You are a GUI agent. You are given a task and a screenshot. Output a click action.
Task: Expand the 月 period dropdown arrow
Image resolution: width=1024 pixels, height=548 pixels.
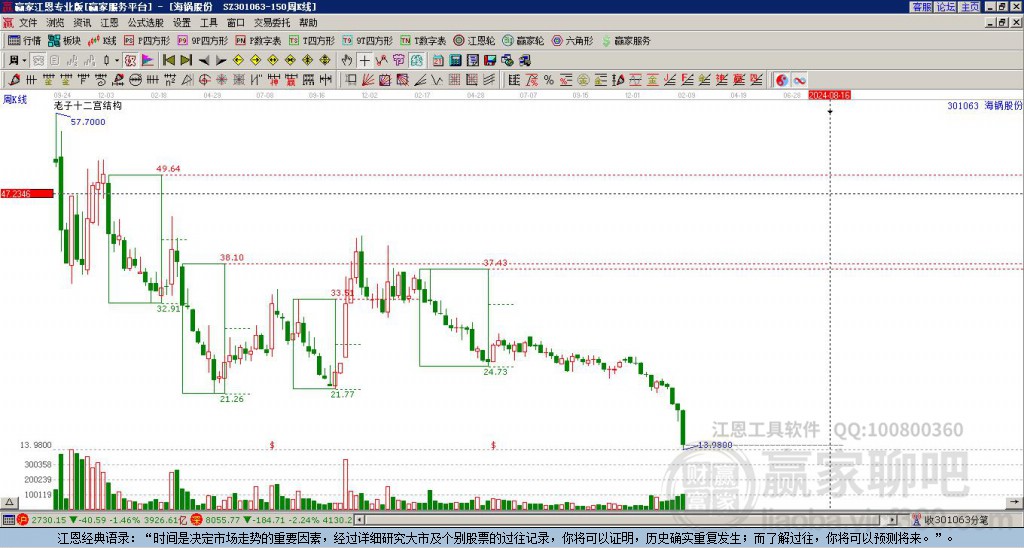pyautogui.click(x=24, y=61)
